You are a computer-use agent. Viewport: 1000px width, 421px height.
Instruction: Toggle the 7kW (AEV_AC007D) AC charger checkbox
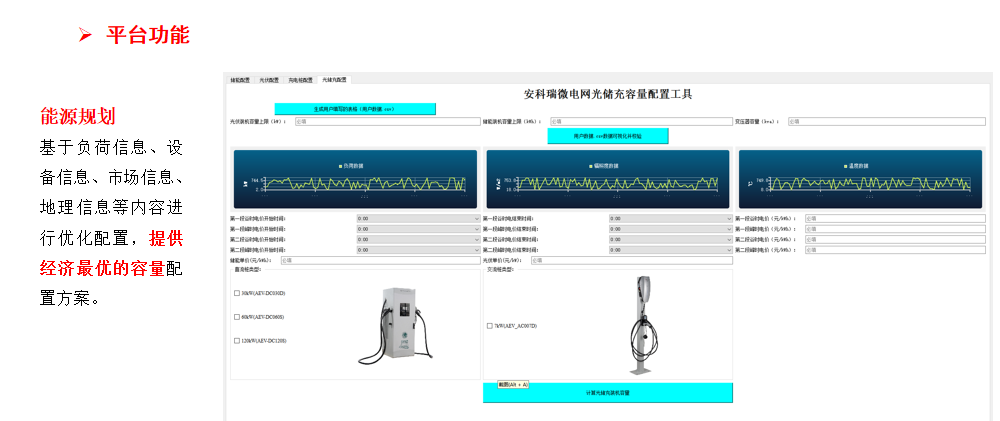click(x=489, y=326)
